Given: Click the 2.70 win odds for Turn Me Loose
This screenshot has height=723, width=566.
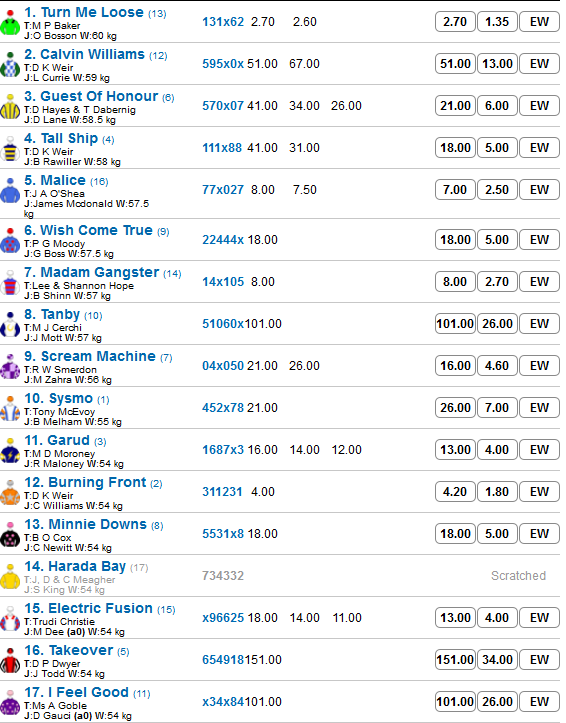Looking at the screenshot, I should 455,22.
